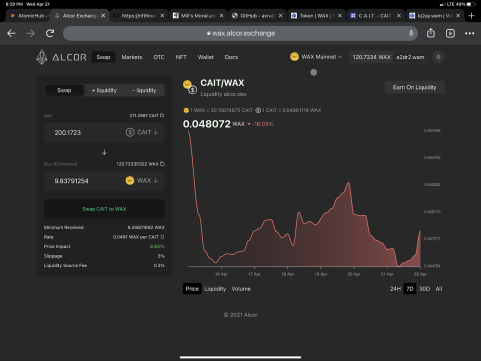The image size is (481, 361).
Task: Click the Liquidity alcor.dex subtitle
Action: pyautogui.click(x=224, y=94)
